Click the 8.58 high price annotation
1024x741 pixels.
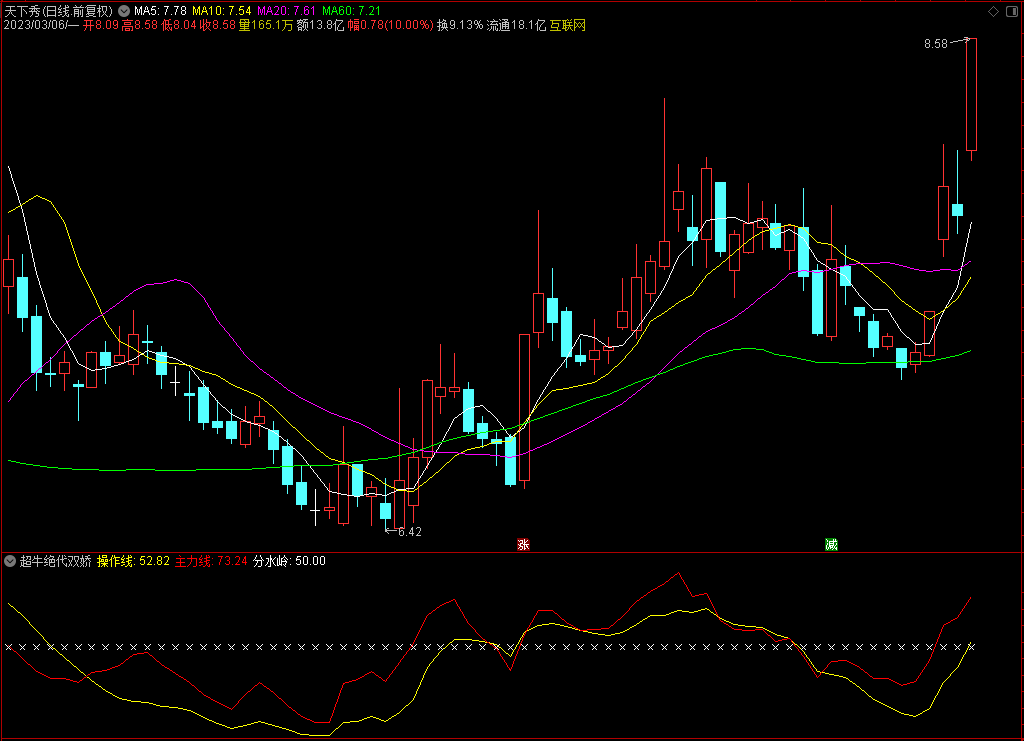935,44
